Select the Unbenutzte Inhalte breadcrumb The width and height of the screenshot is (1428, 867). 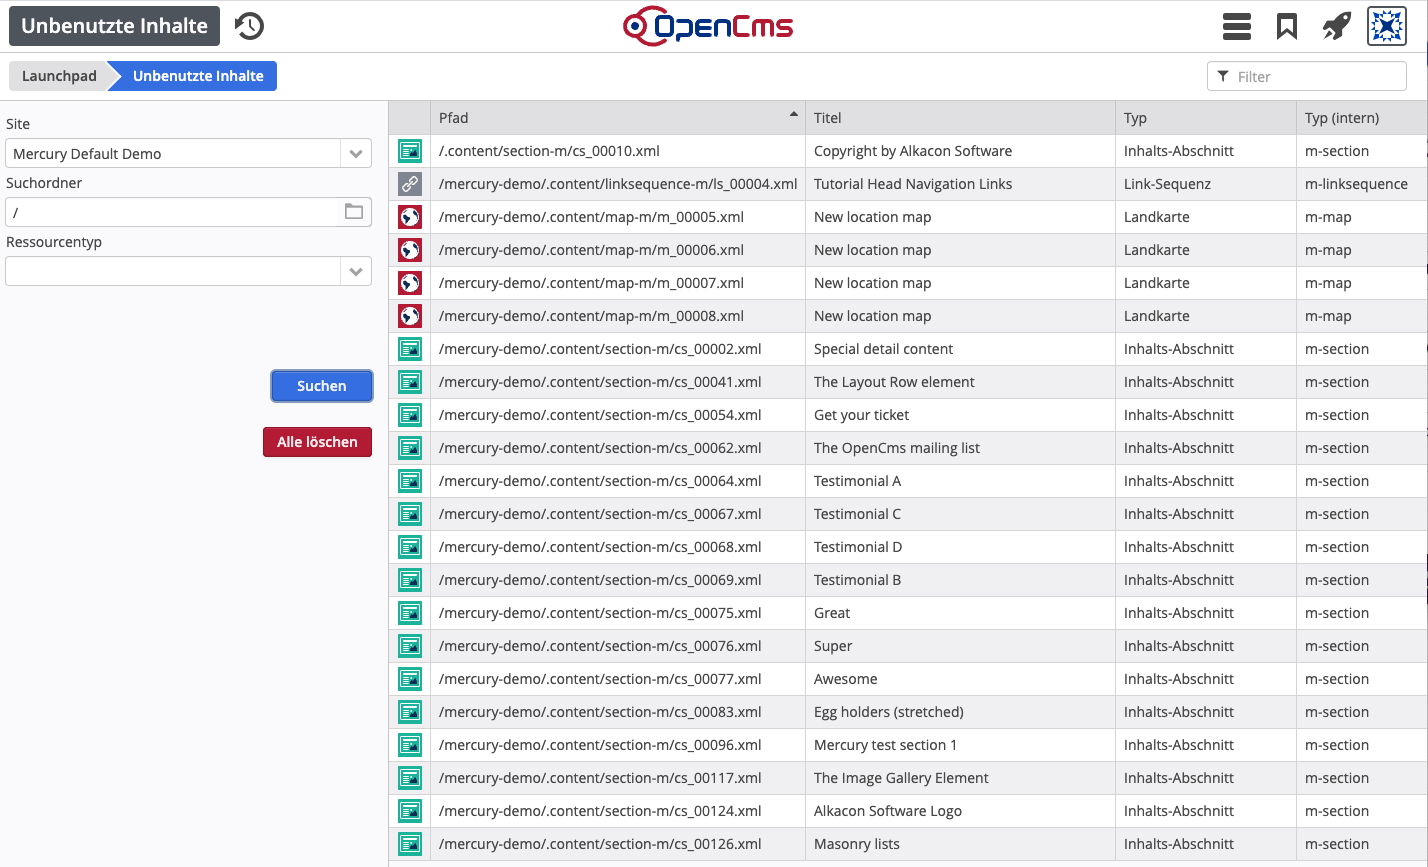[197, 76]
